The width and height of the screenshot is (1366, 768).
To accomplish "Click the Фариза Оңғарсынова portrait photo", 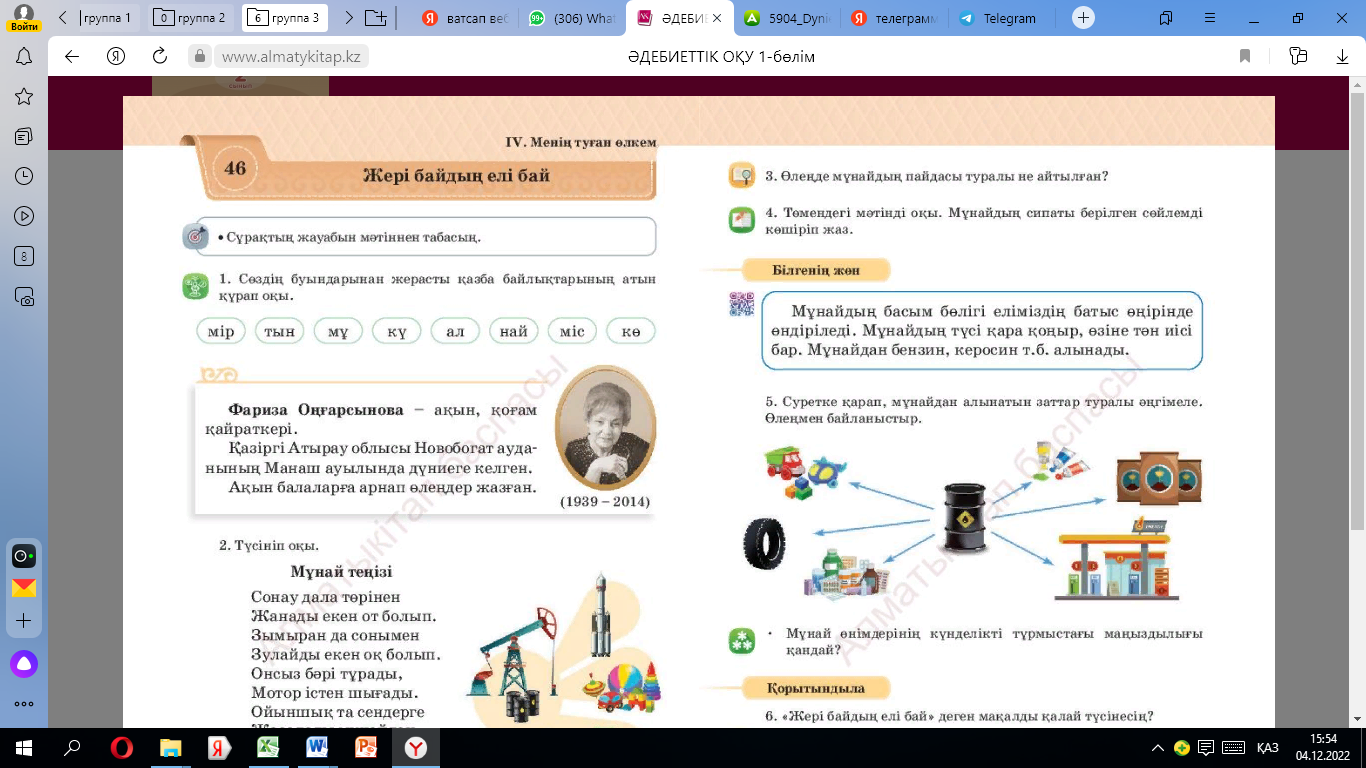I will 605,427.
